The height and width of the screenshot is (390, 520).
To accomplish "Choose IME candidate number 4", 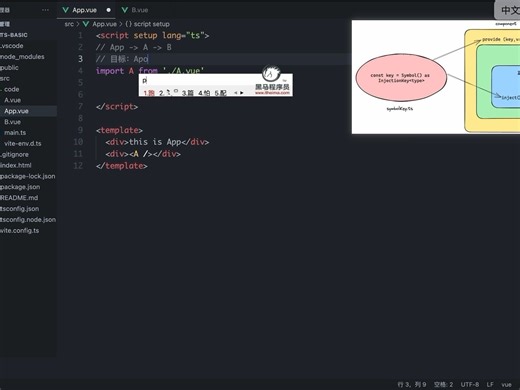I will pyautogui.click(x=204, y=93).
